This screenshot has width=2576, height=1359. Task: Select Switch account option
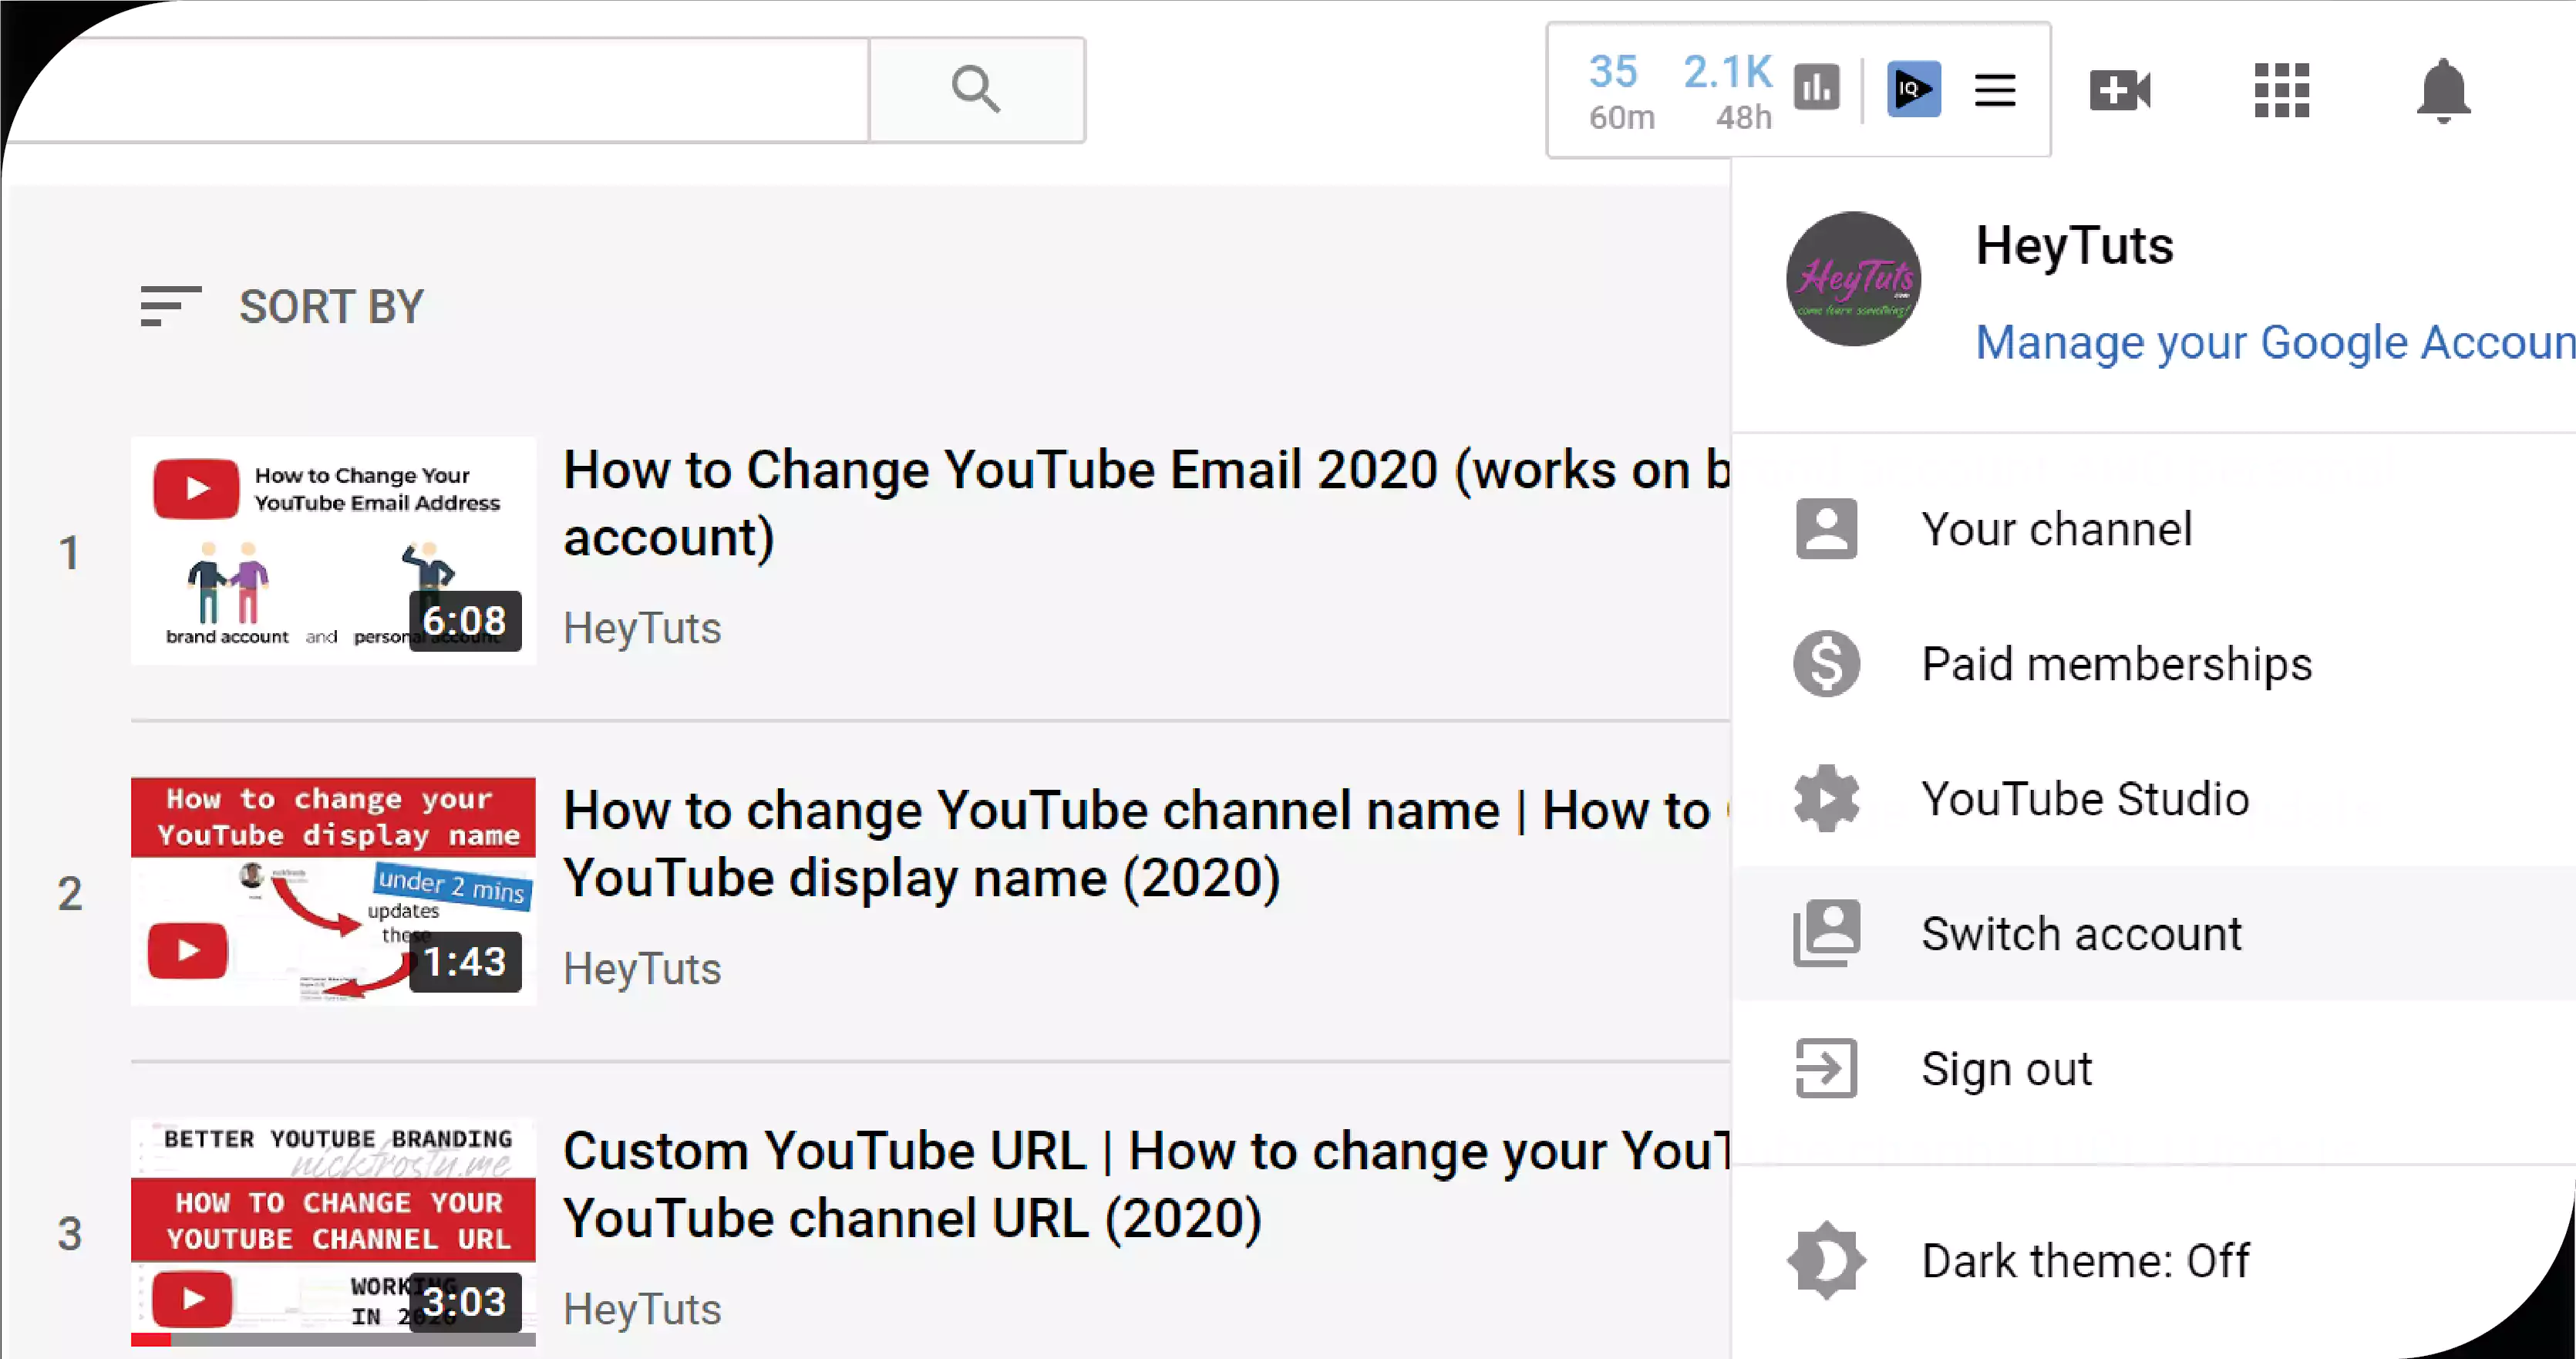[2080, 932]
